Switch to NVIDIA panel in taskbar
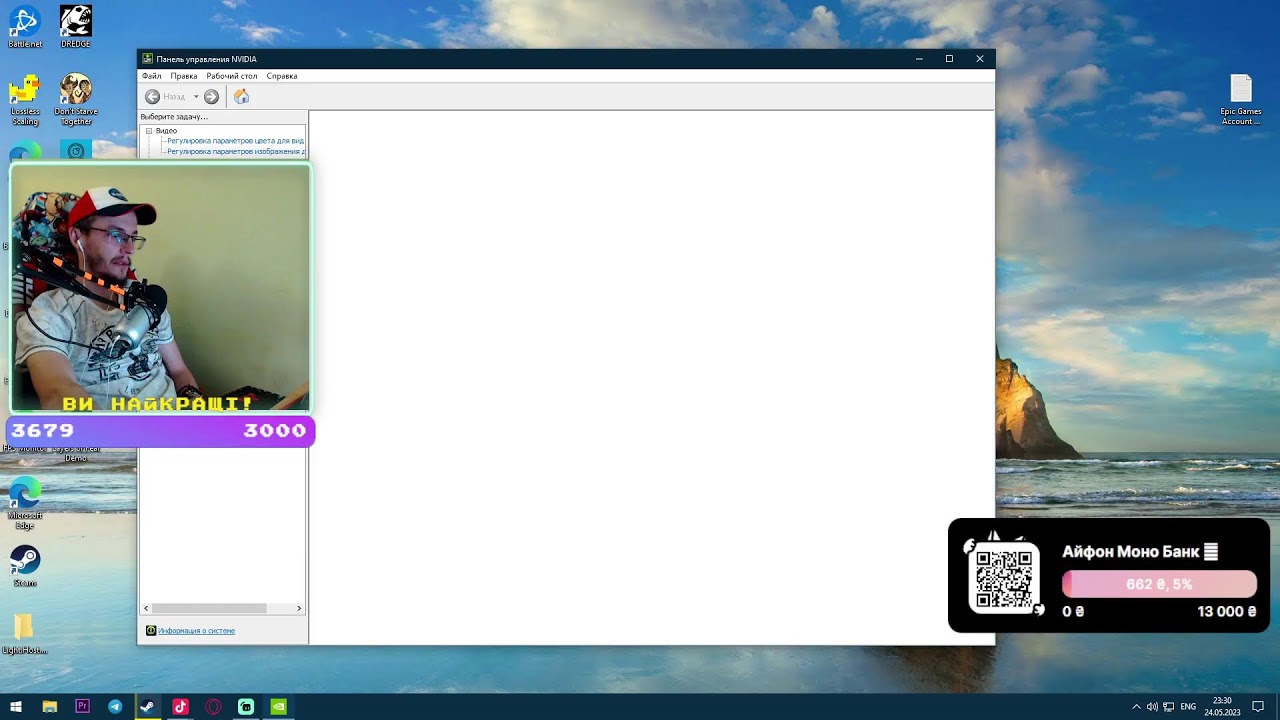Image resolution: width=1280 pixels, height=720 pixels. tap(279, 707)
